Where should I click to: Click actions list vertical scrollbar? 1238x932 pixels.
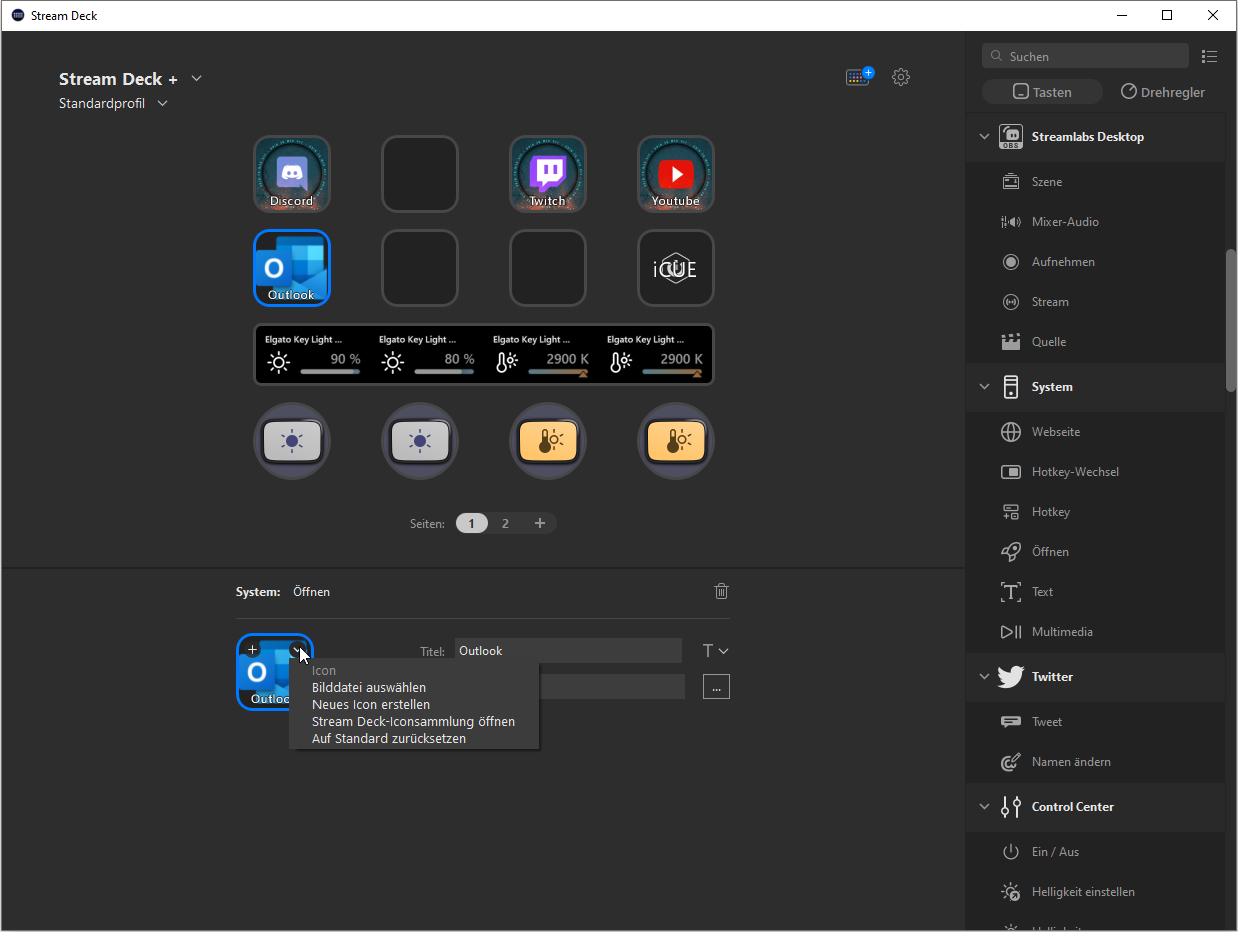click(x=1231, y=320)
